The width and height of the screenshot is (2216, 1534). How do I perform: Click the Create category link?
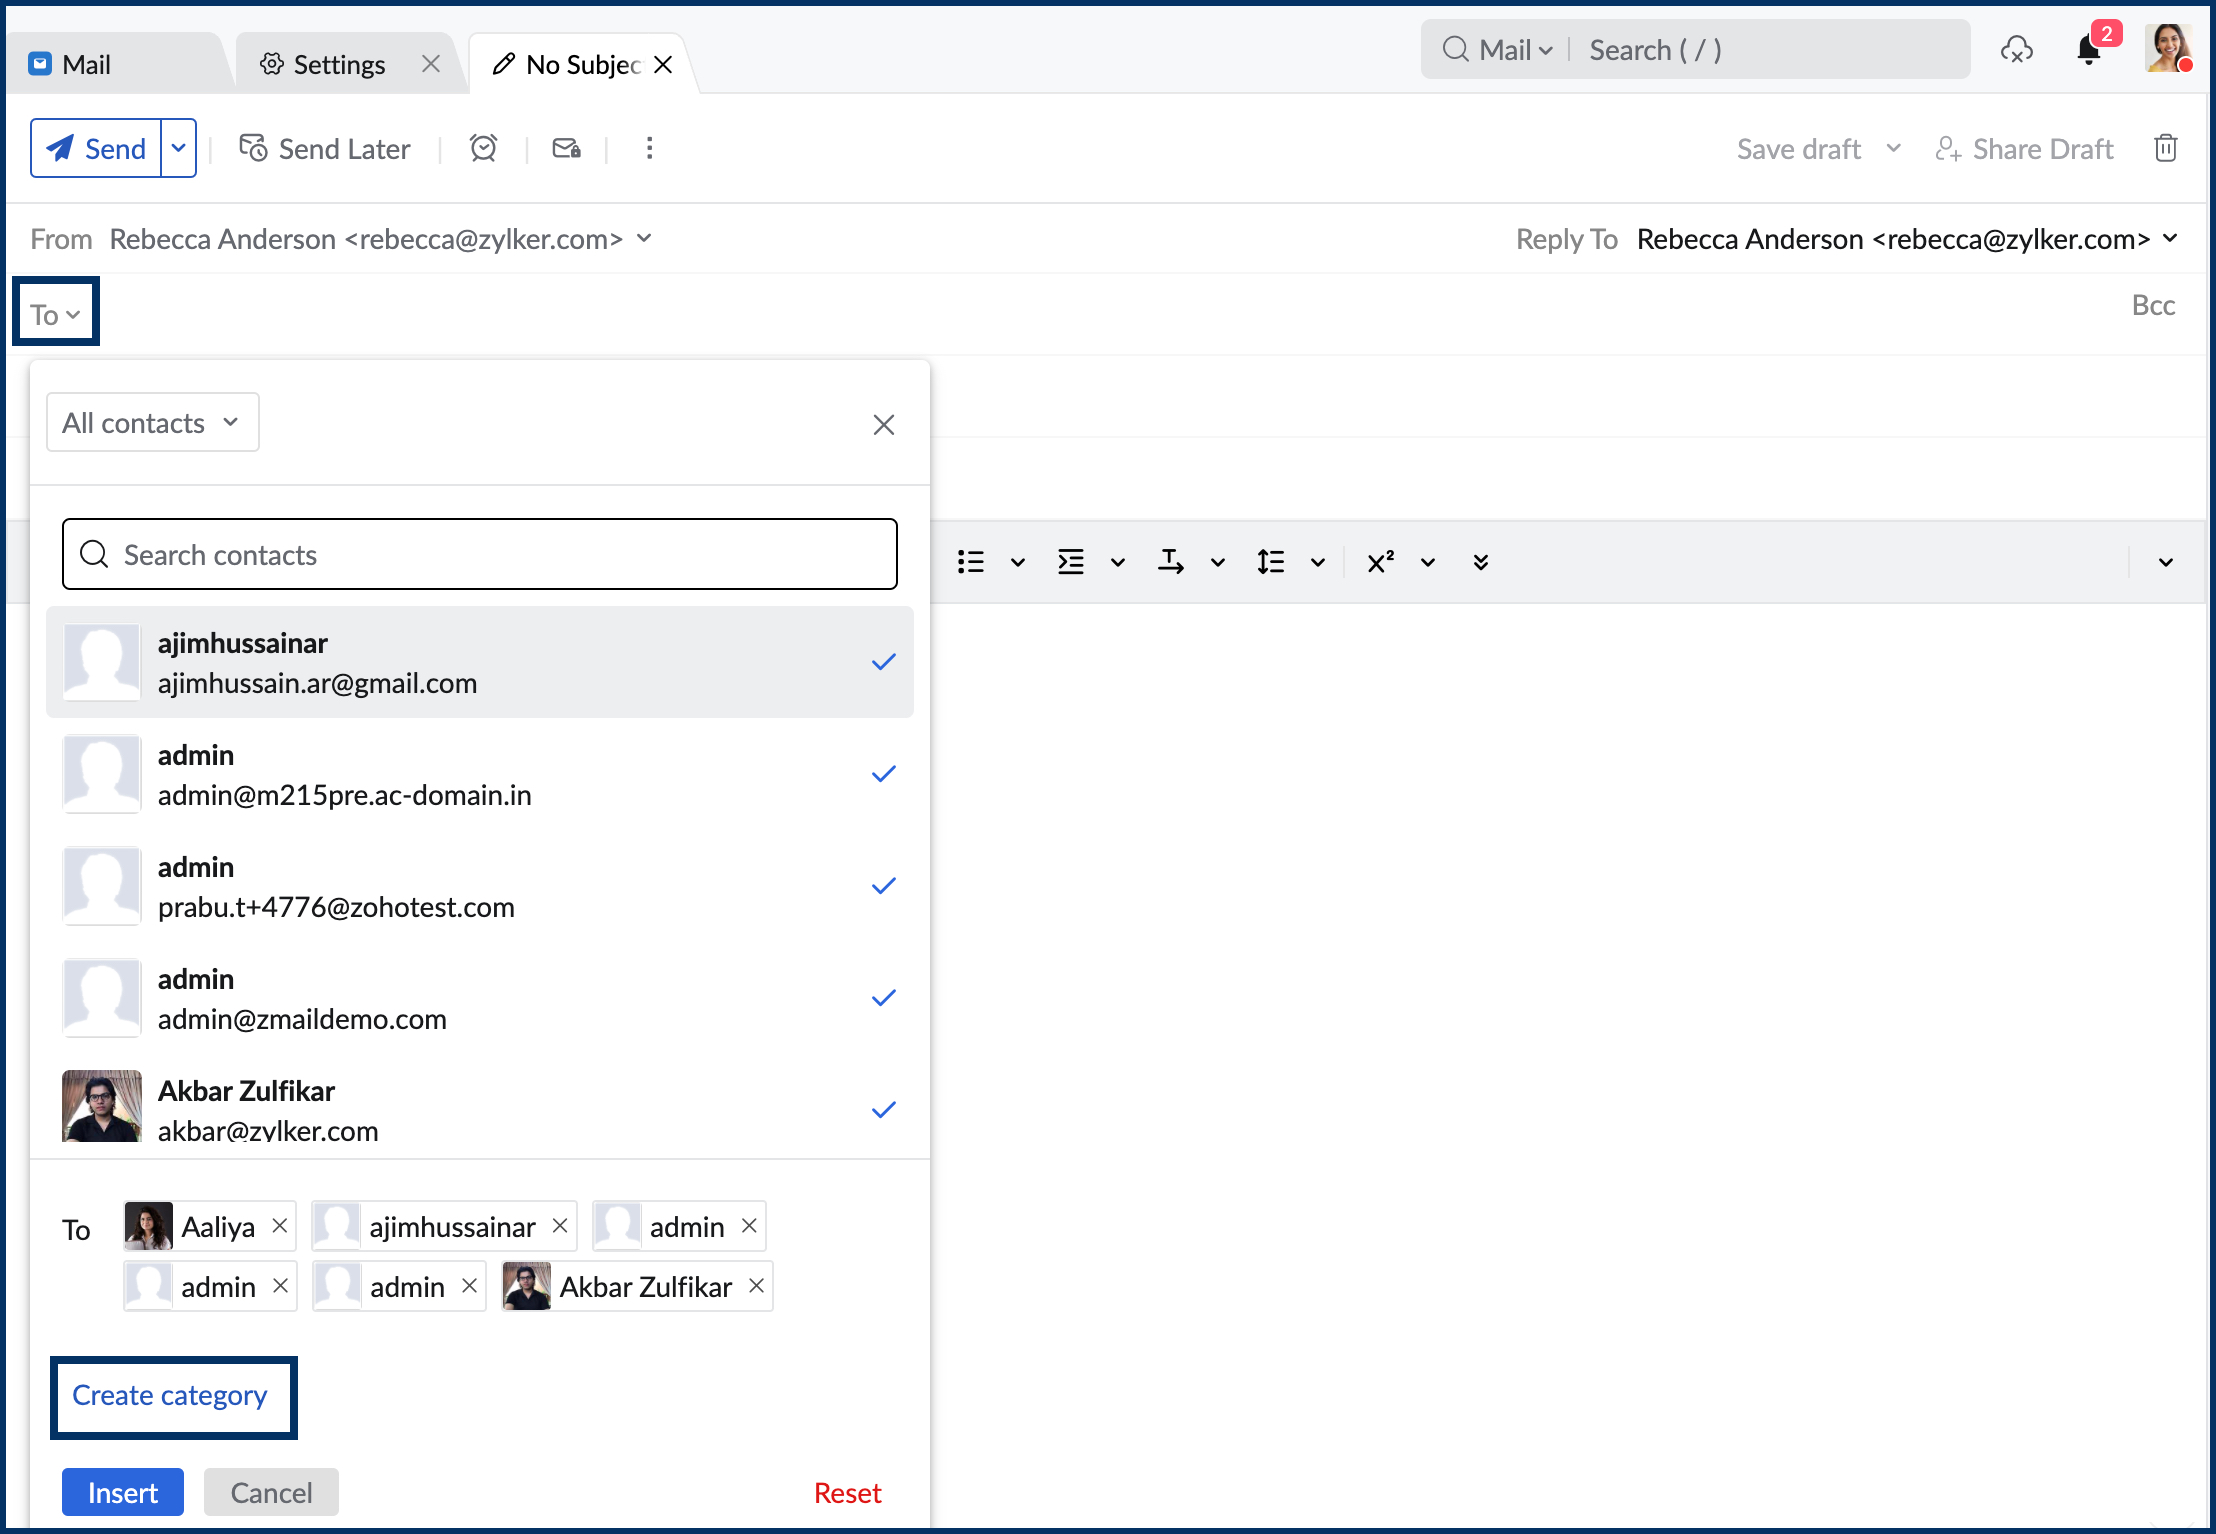point(170,1395)
